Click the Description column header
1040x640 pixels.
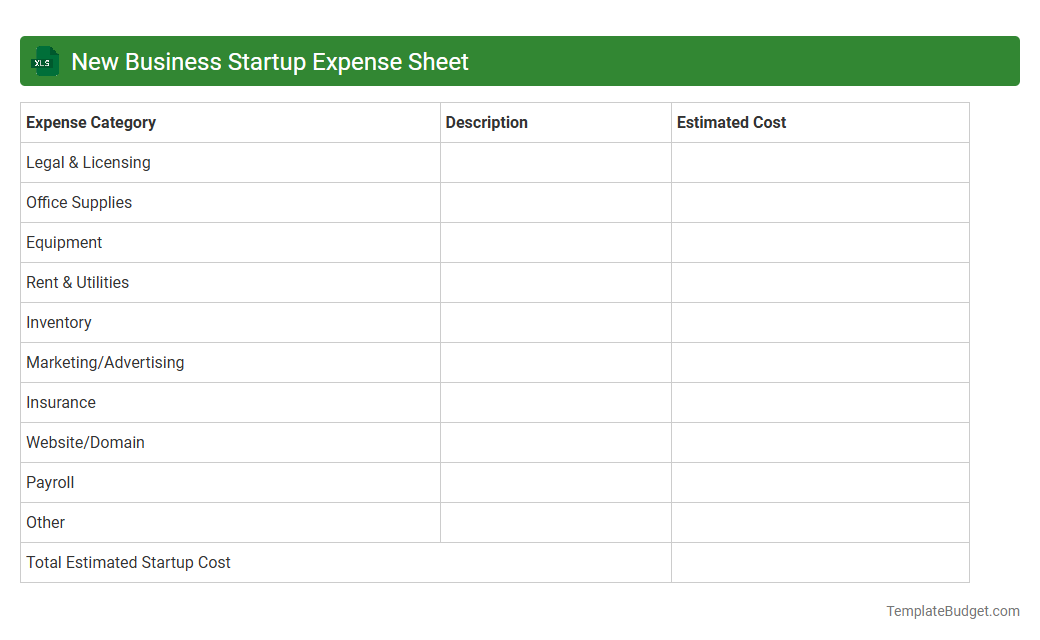tap(487, 122)
